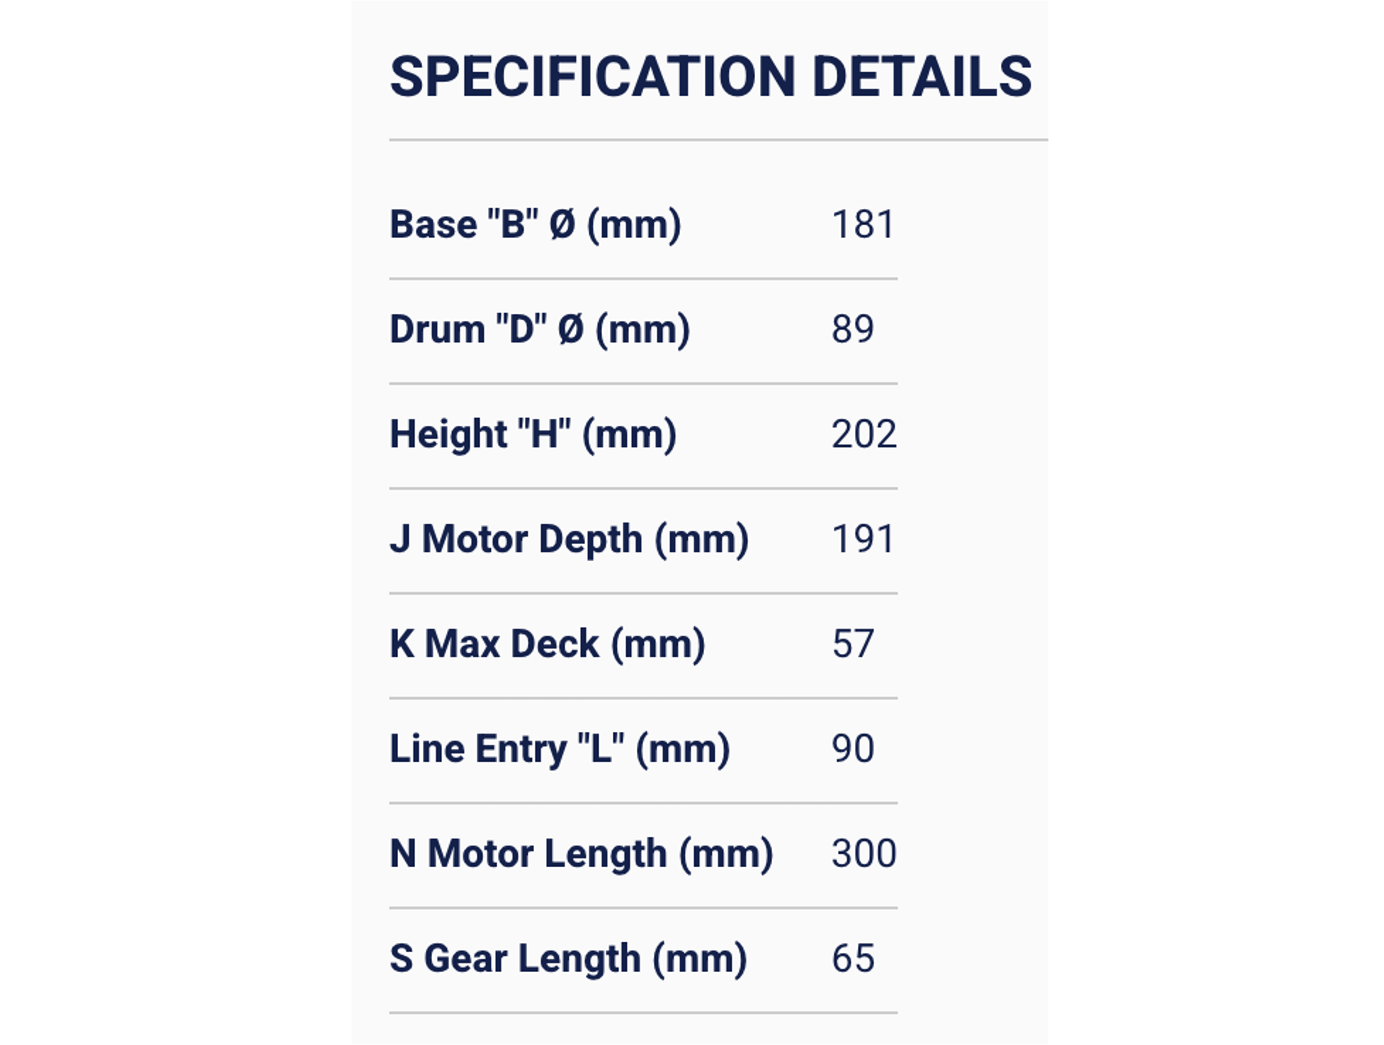Viewport: 1384px width, 1045px height.
Task: Click the J Motor Depth value 191
Action: click(863, 540)
